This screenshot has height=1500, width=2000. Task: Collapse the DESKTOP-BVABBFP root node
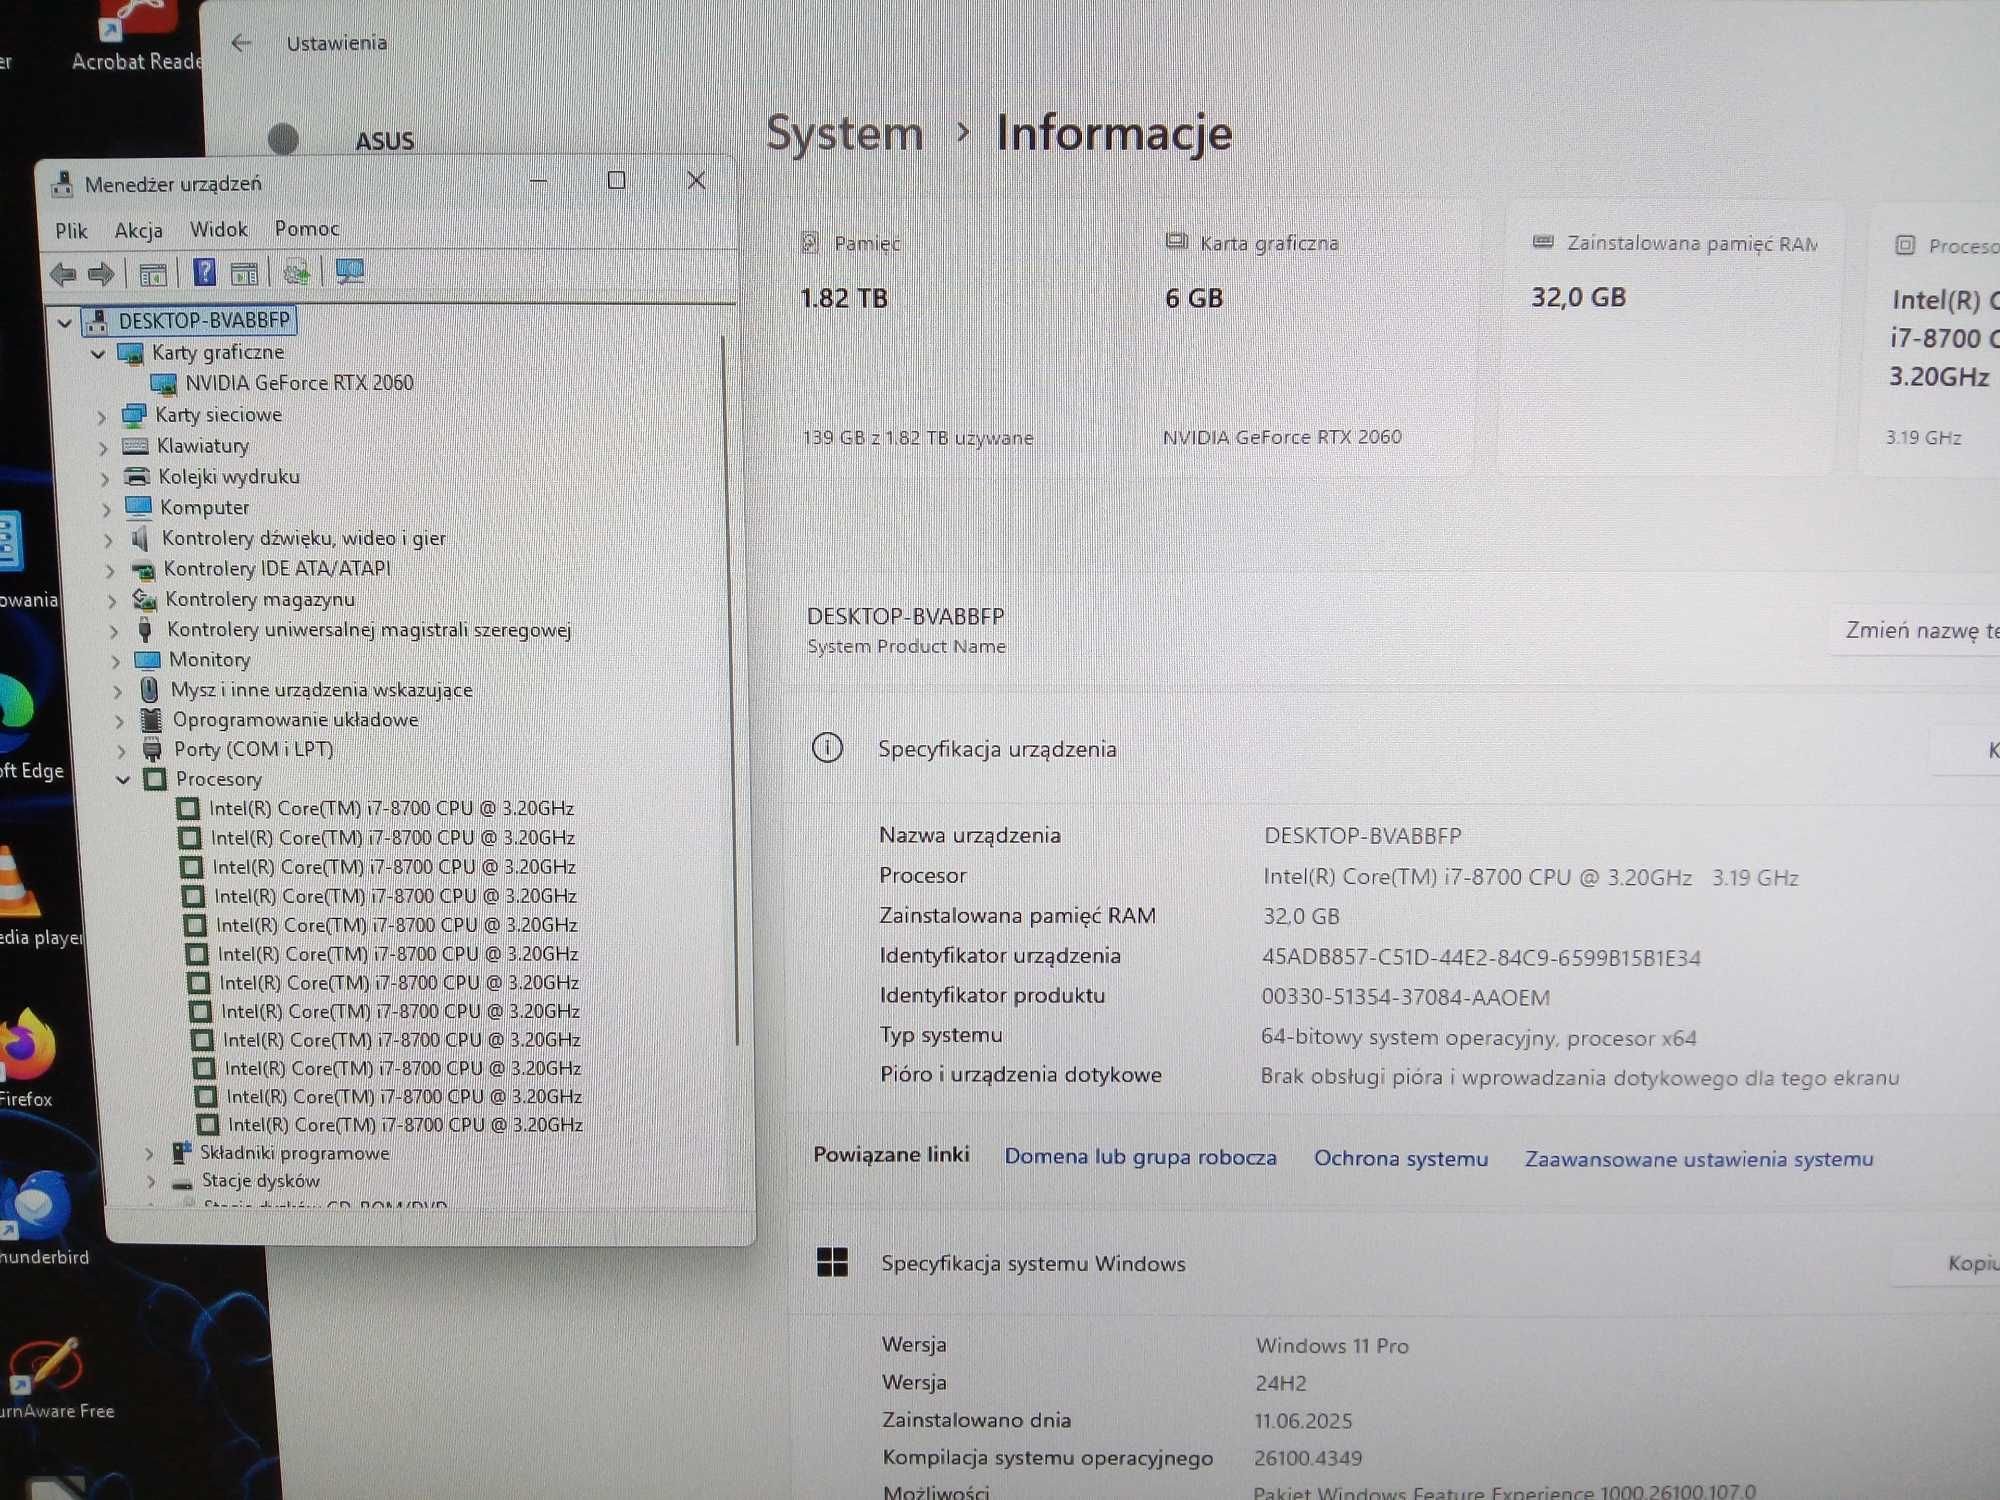pos(65,323)
